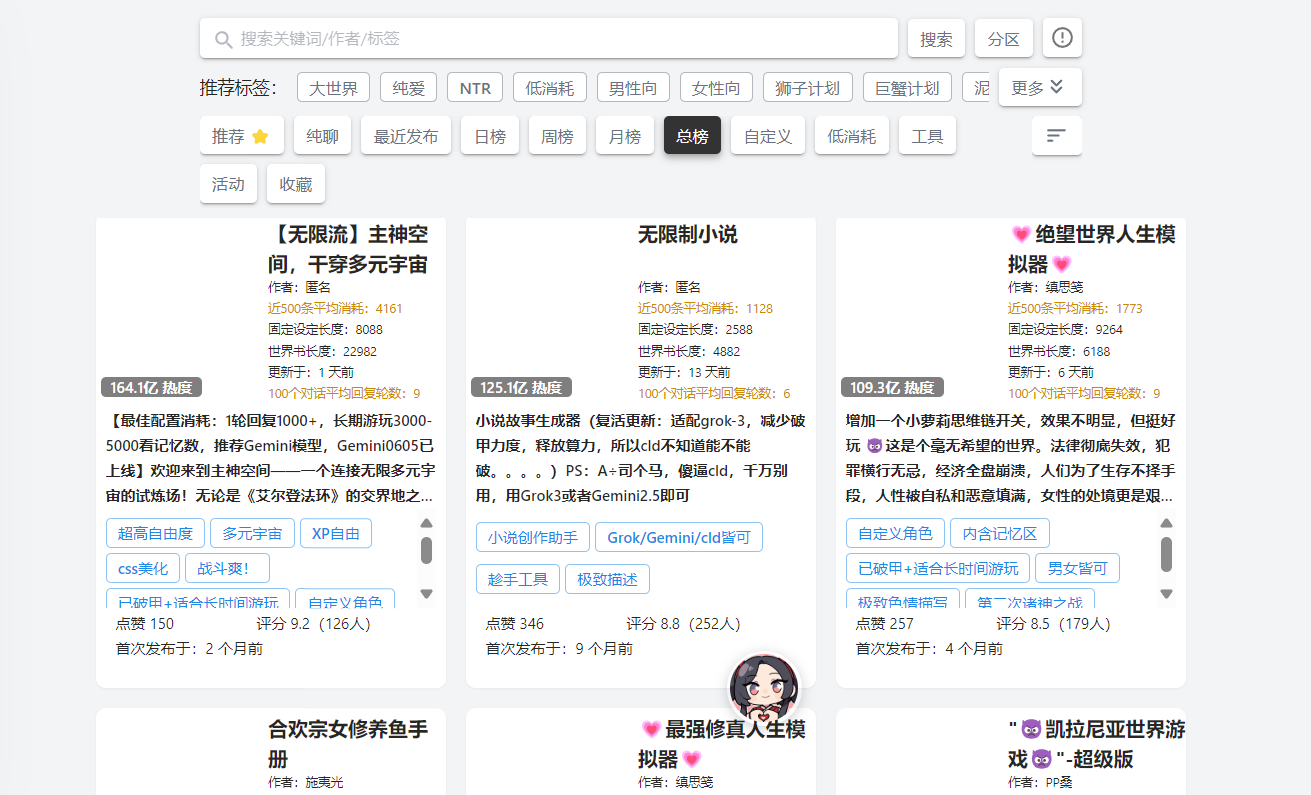1311x795 pixels.
Task: Open the exclamation info icon at top right
Action: [1061, 37]
